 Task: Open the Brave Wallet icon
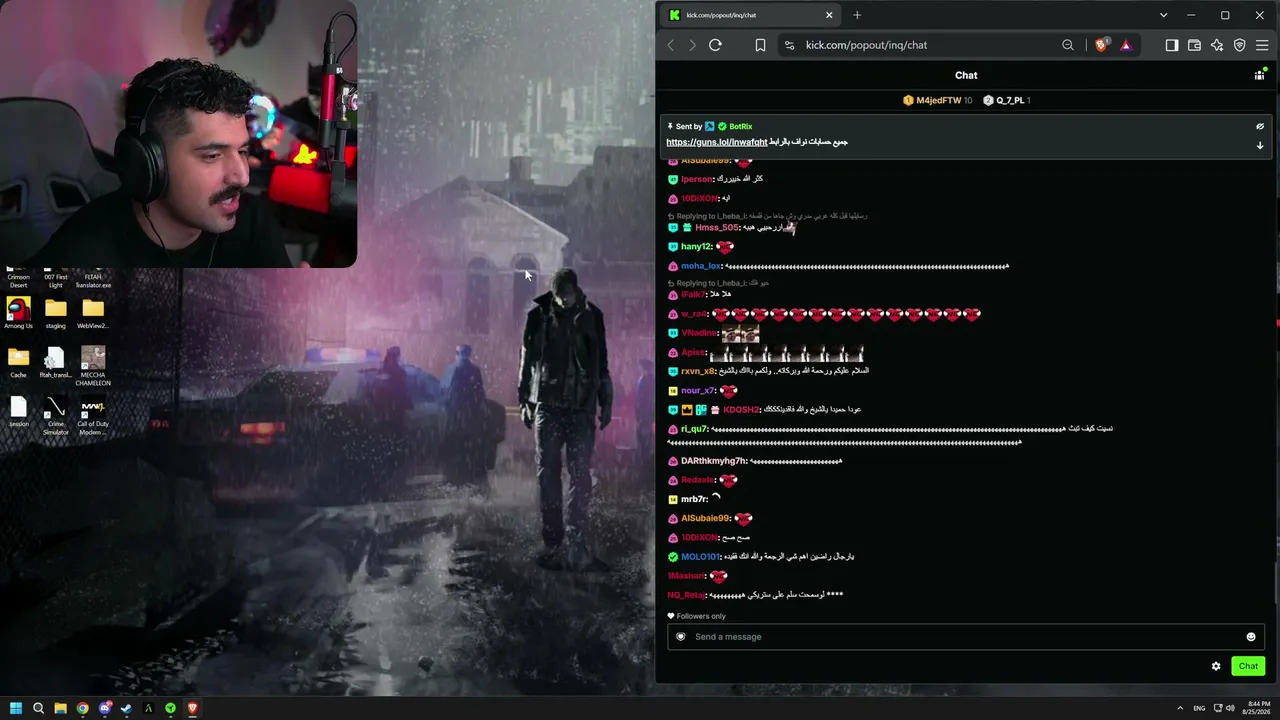[x=1194, y=45]
